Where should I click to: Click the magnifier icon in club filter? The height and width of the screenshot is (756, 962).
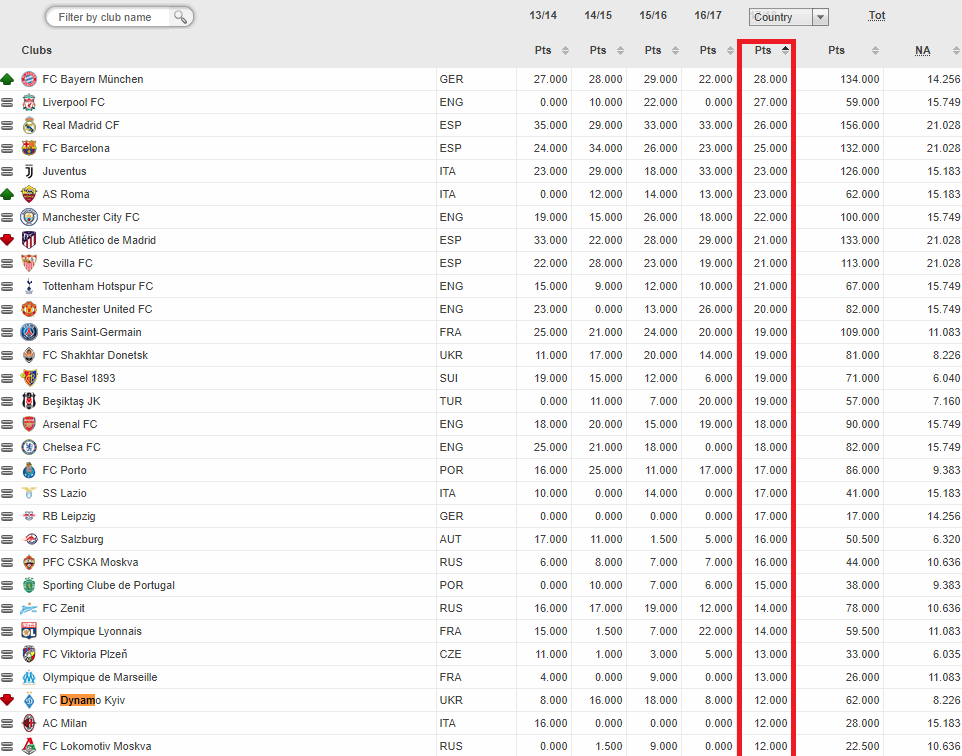point(181,17)
